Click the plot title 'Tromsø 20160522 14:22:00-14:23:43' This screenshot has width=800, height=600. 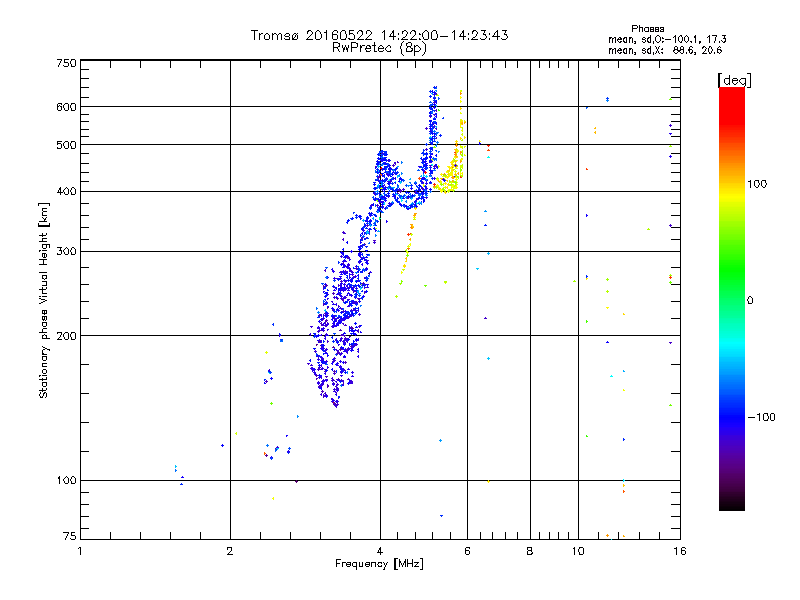[379, 35]
